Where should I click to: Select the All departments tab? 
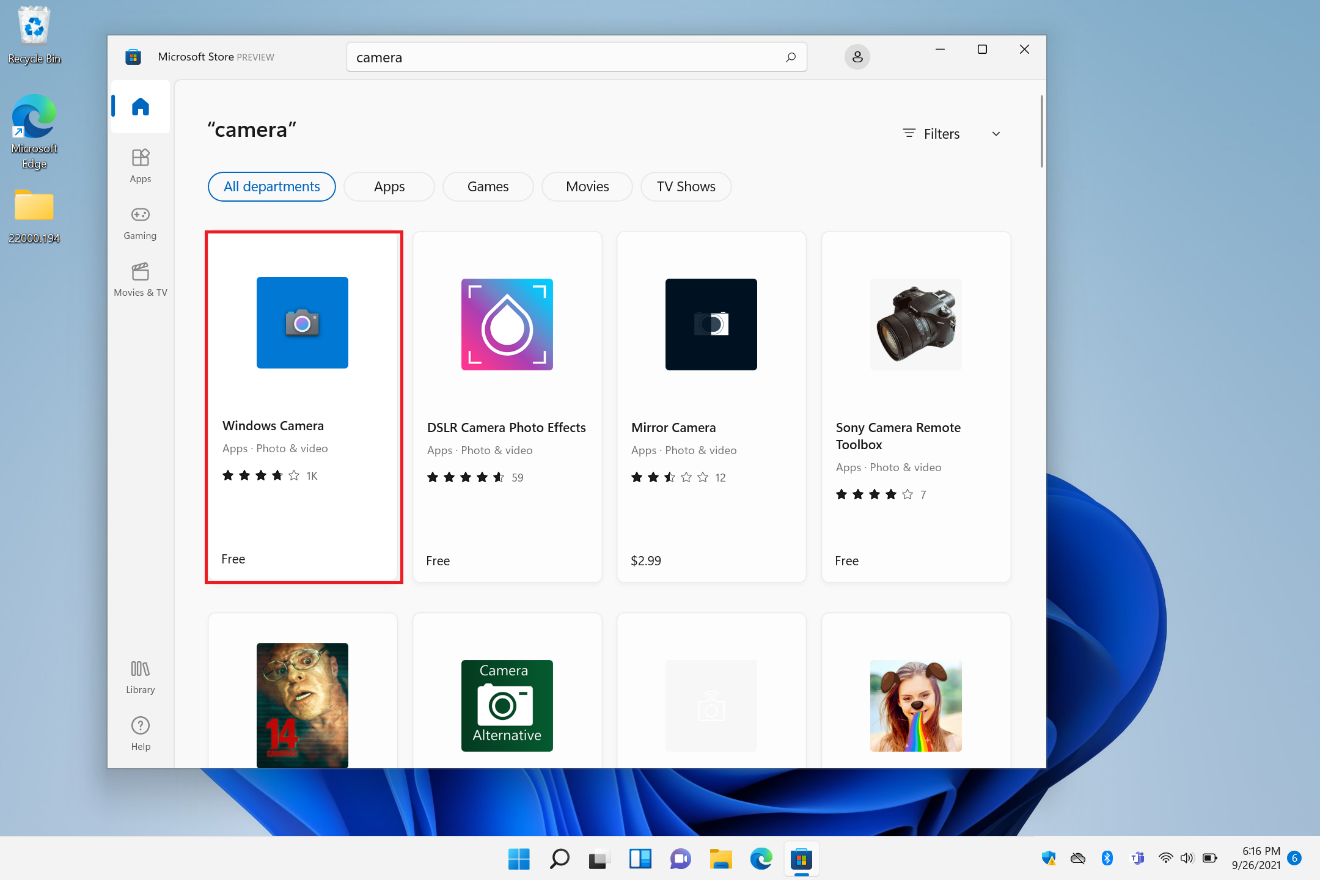271,186
